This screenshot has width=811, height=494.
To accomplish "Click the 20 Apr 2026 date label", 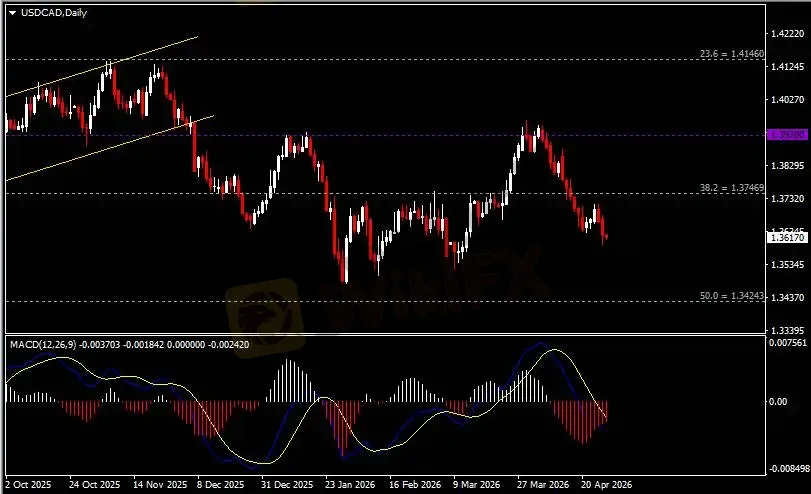I will [x=606, y=485].
